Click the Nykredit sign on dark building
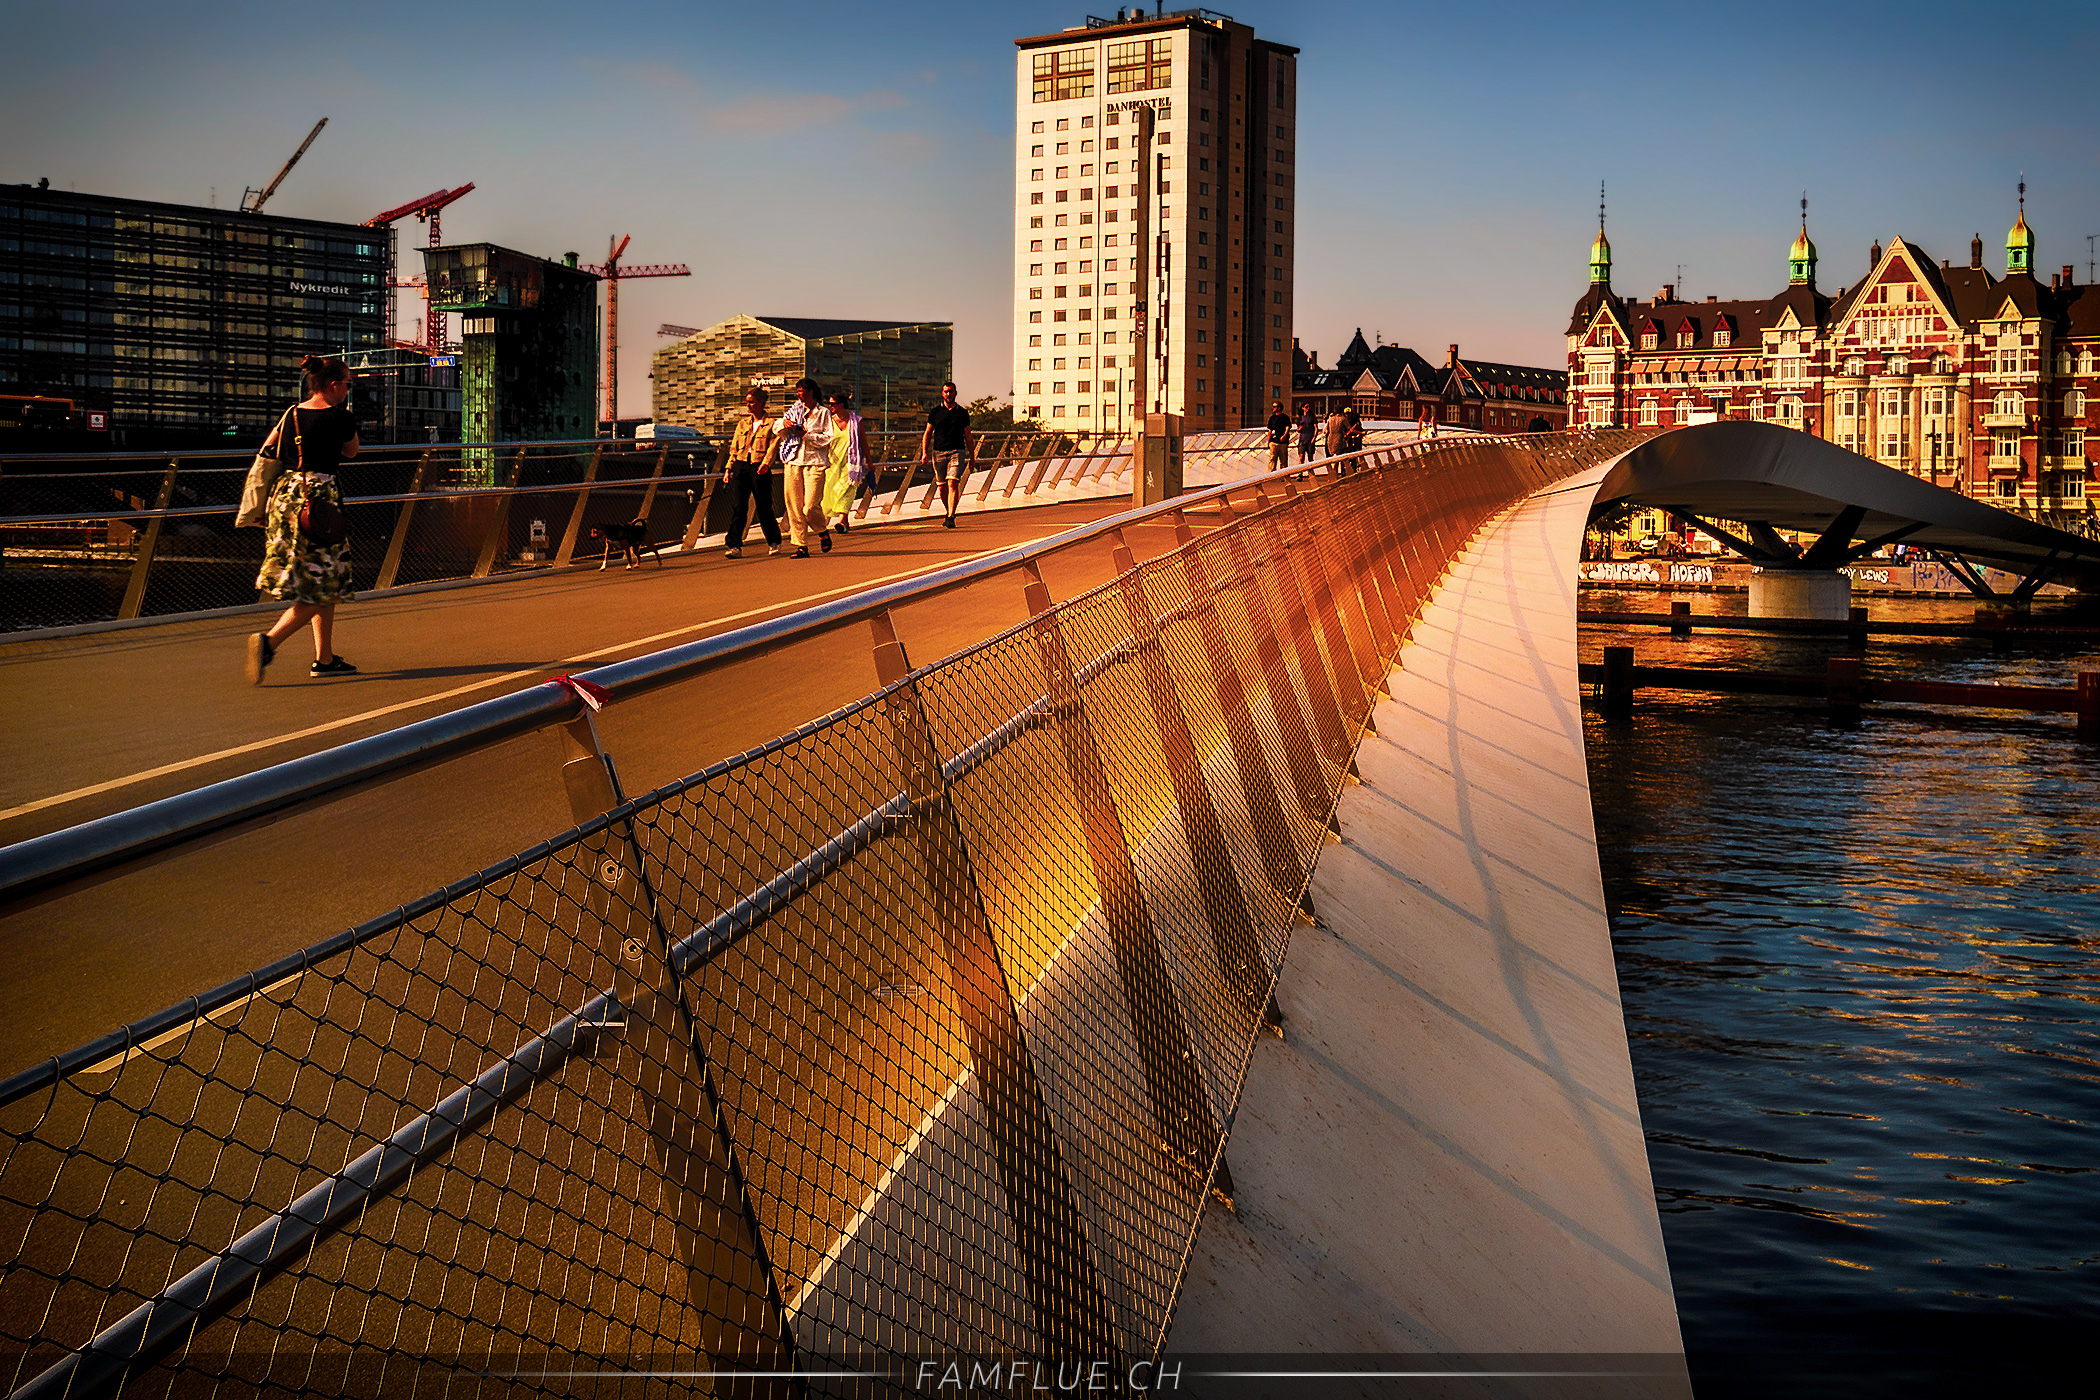Screen dimensions: 2100x1400 click(319, 288)
